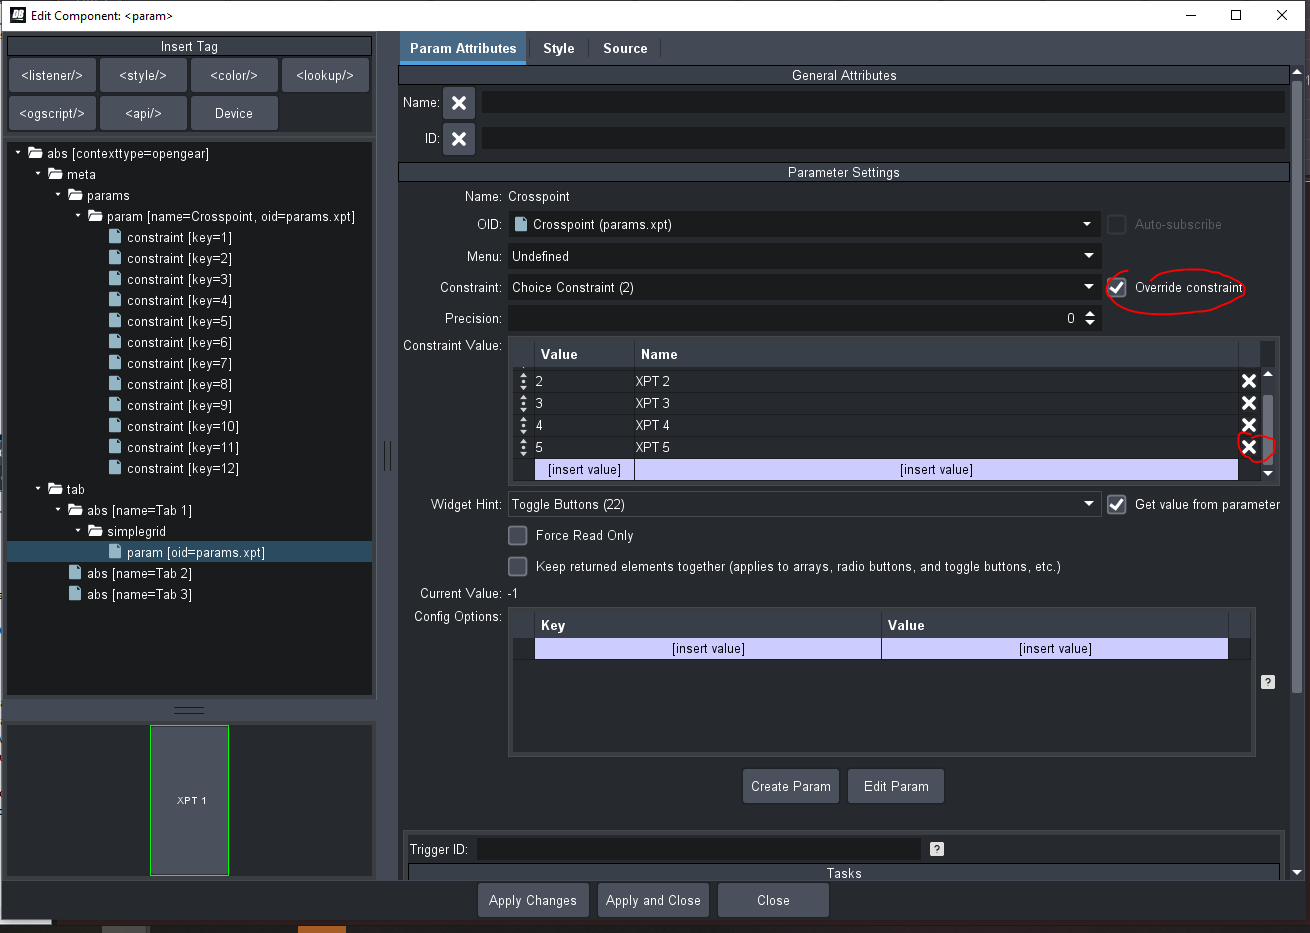Click the folder icon of the params node
Viewport: 1310px width, 933px height.
[x=75, y=195]
